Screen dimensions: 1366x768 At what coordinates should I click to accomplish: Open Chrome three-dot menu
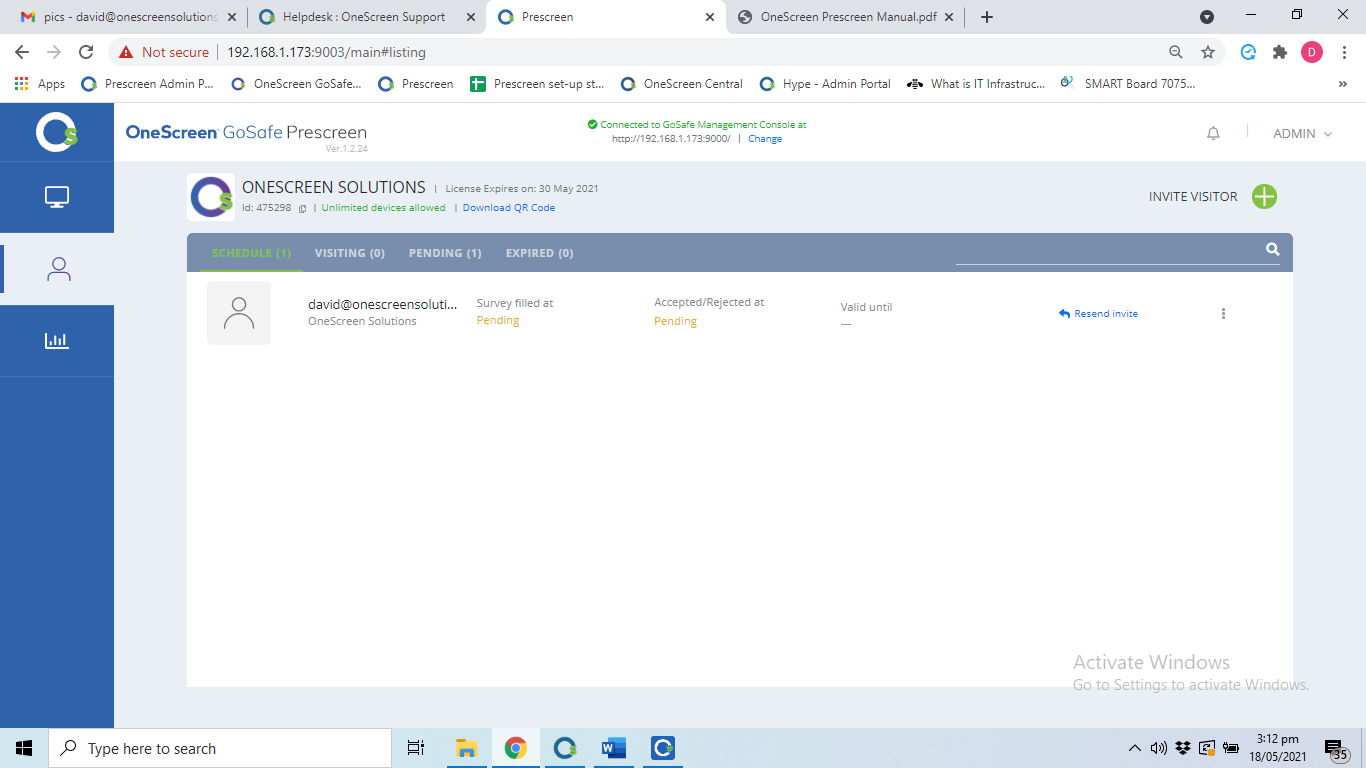coord(1344,52)
